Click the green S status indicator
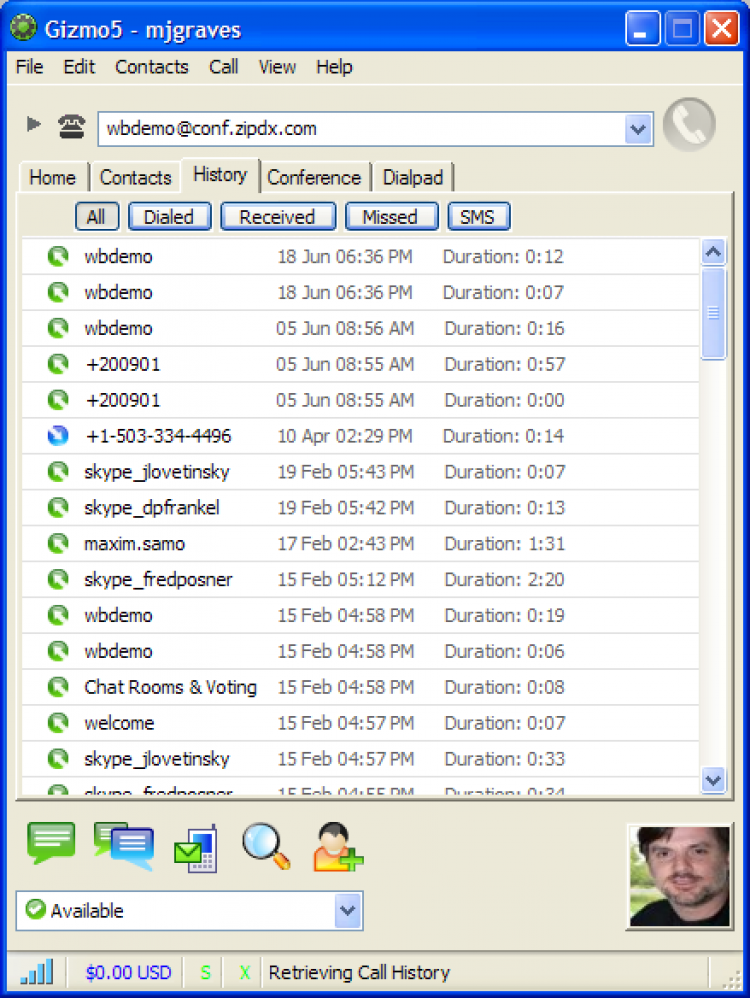 (x=205, y=973)
